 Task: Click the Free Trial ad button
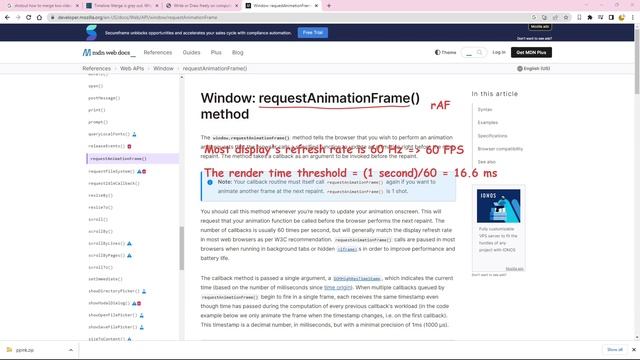click(x=313, y=33)
